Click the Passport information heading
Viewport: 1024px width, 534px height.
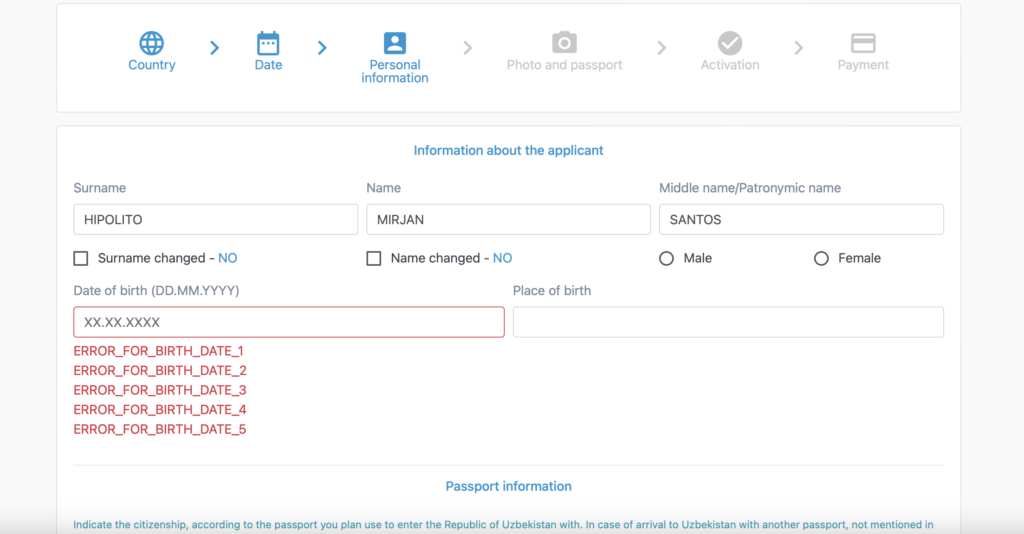point(508,486)
